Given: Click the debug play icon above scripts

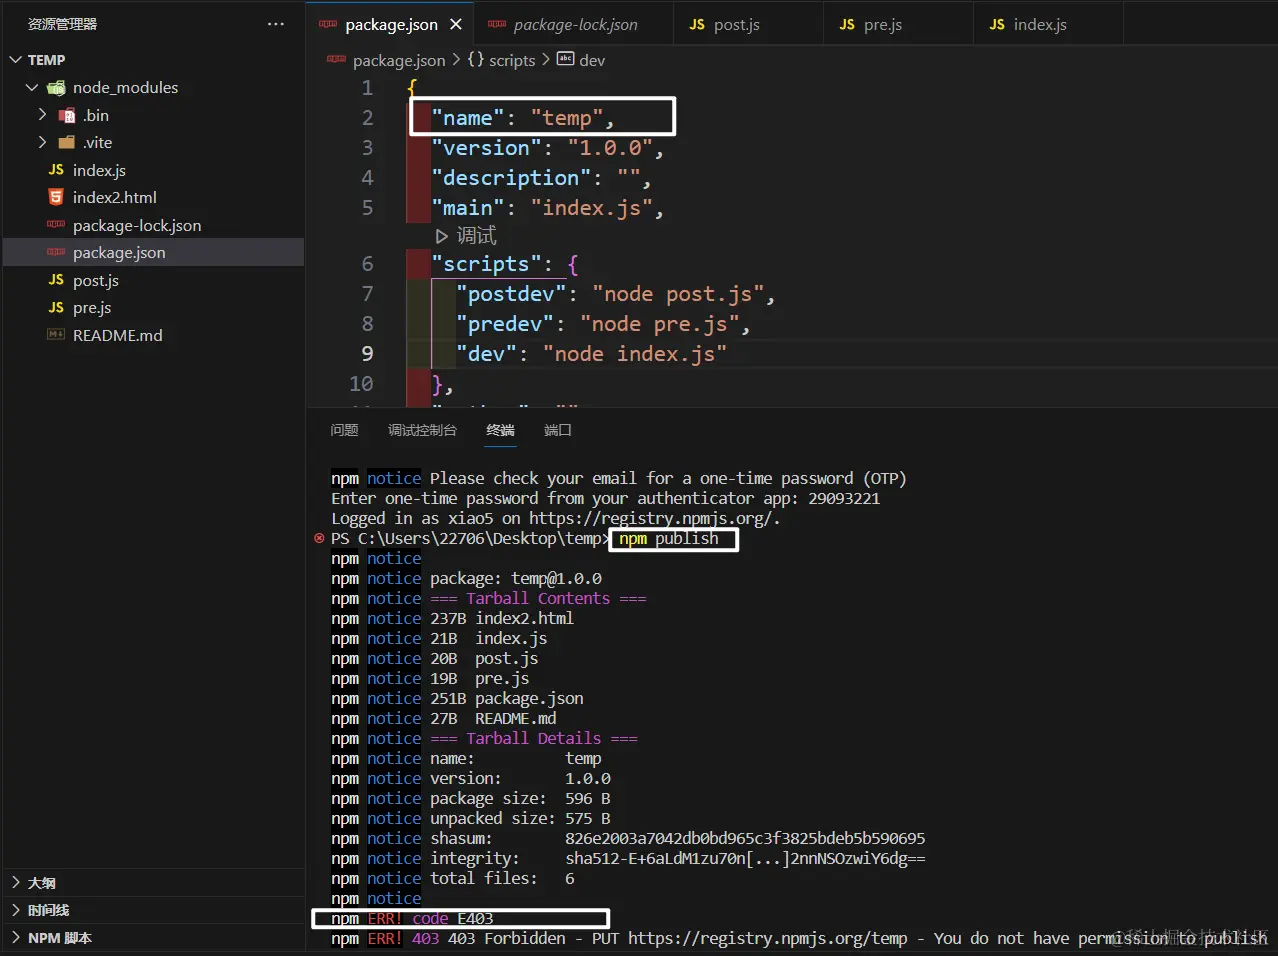Looking at the screenshot, I should point(442,236).
